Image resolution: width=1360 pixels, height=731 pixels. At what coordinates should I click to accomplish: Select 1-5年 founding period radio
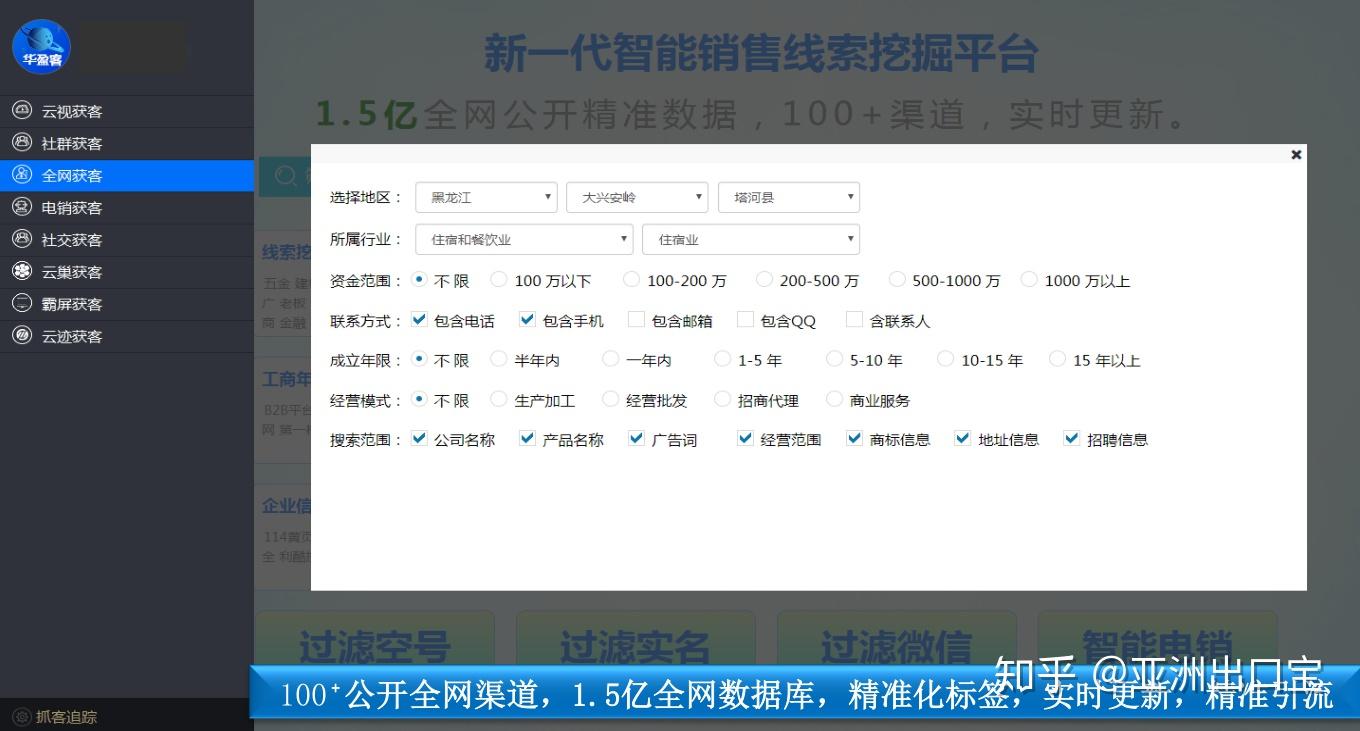click(722, 358)
